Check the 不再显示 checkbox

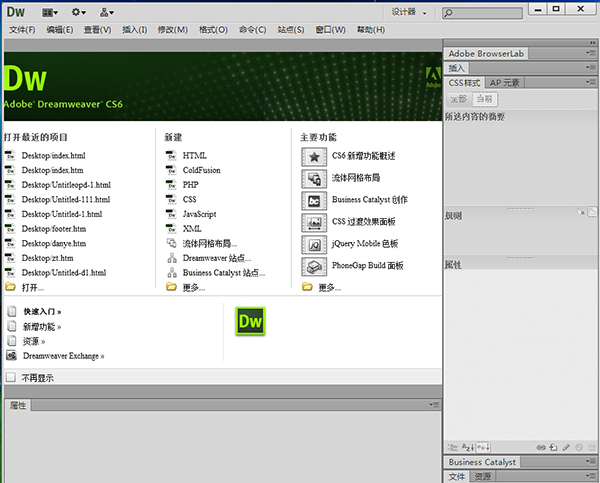click(11, 378)
